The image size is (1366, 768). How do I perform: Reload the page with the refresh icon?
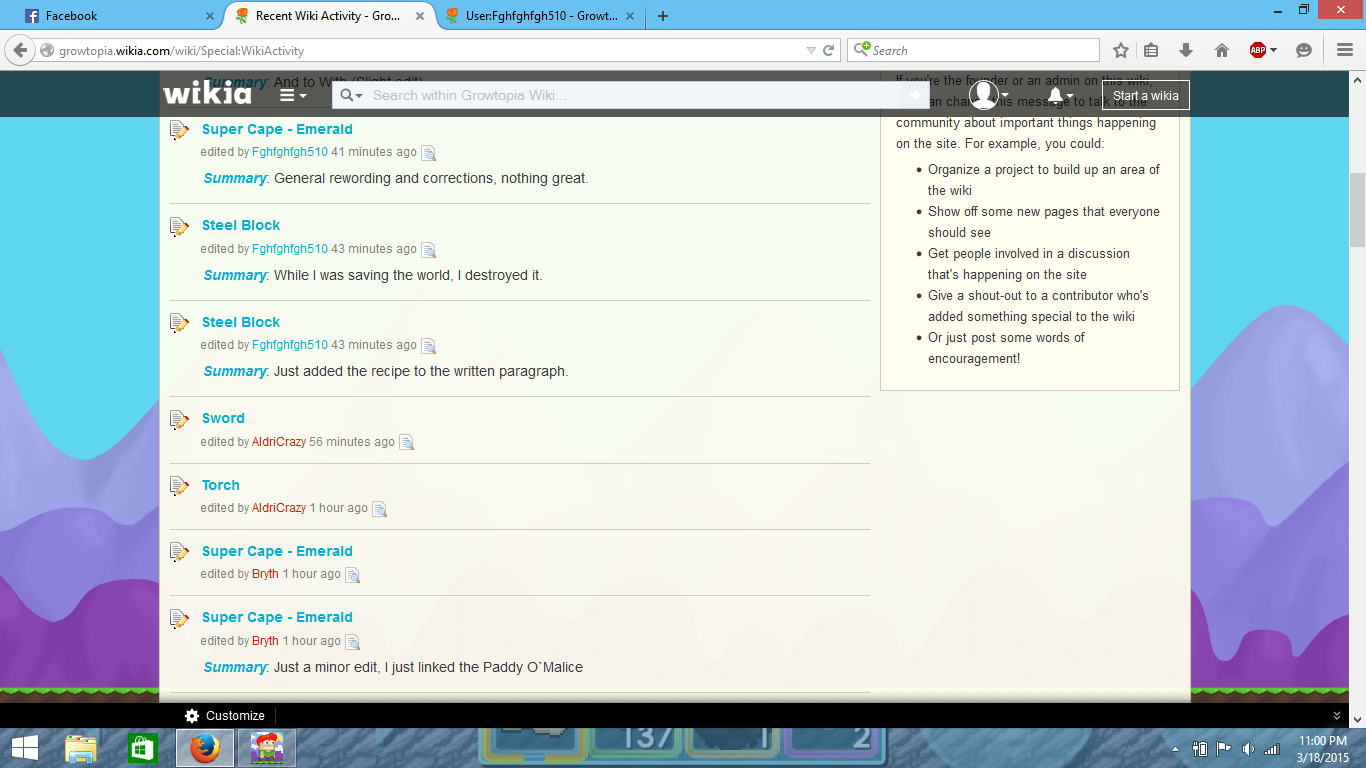pos(829,50)
